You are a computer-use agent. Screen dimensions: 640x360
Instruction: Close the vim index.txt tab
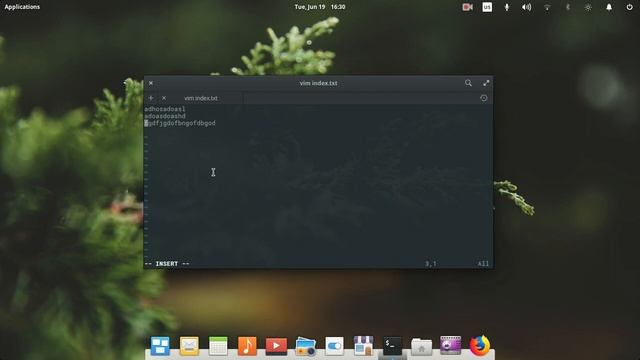point(164,98)
